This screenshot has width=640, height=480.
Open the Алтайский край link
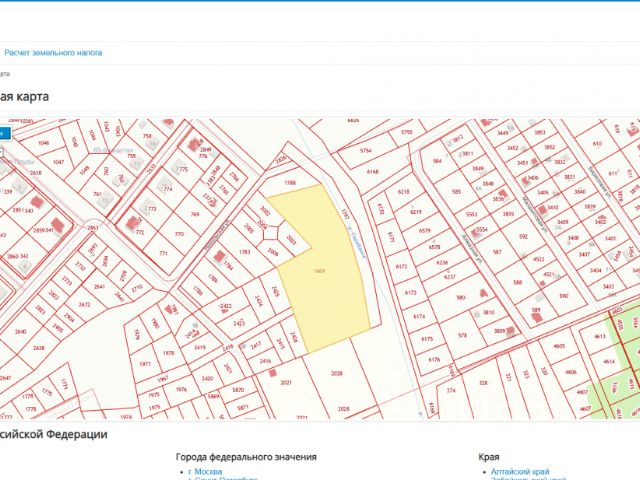[520, 472]
